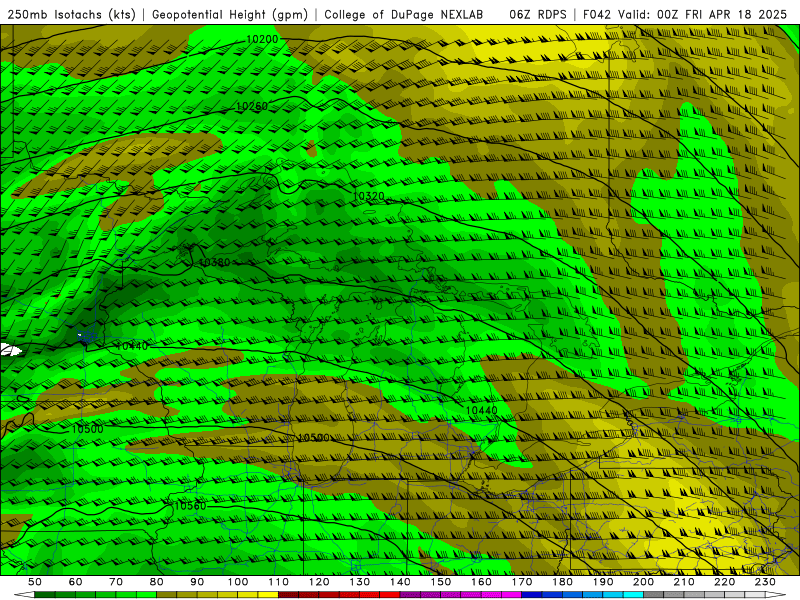Click the 60 kt colorbar value
800x600 pixels.
pyautogui.click(x=76, y=582)
